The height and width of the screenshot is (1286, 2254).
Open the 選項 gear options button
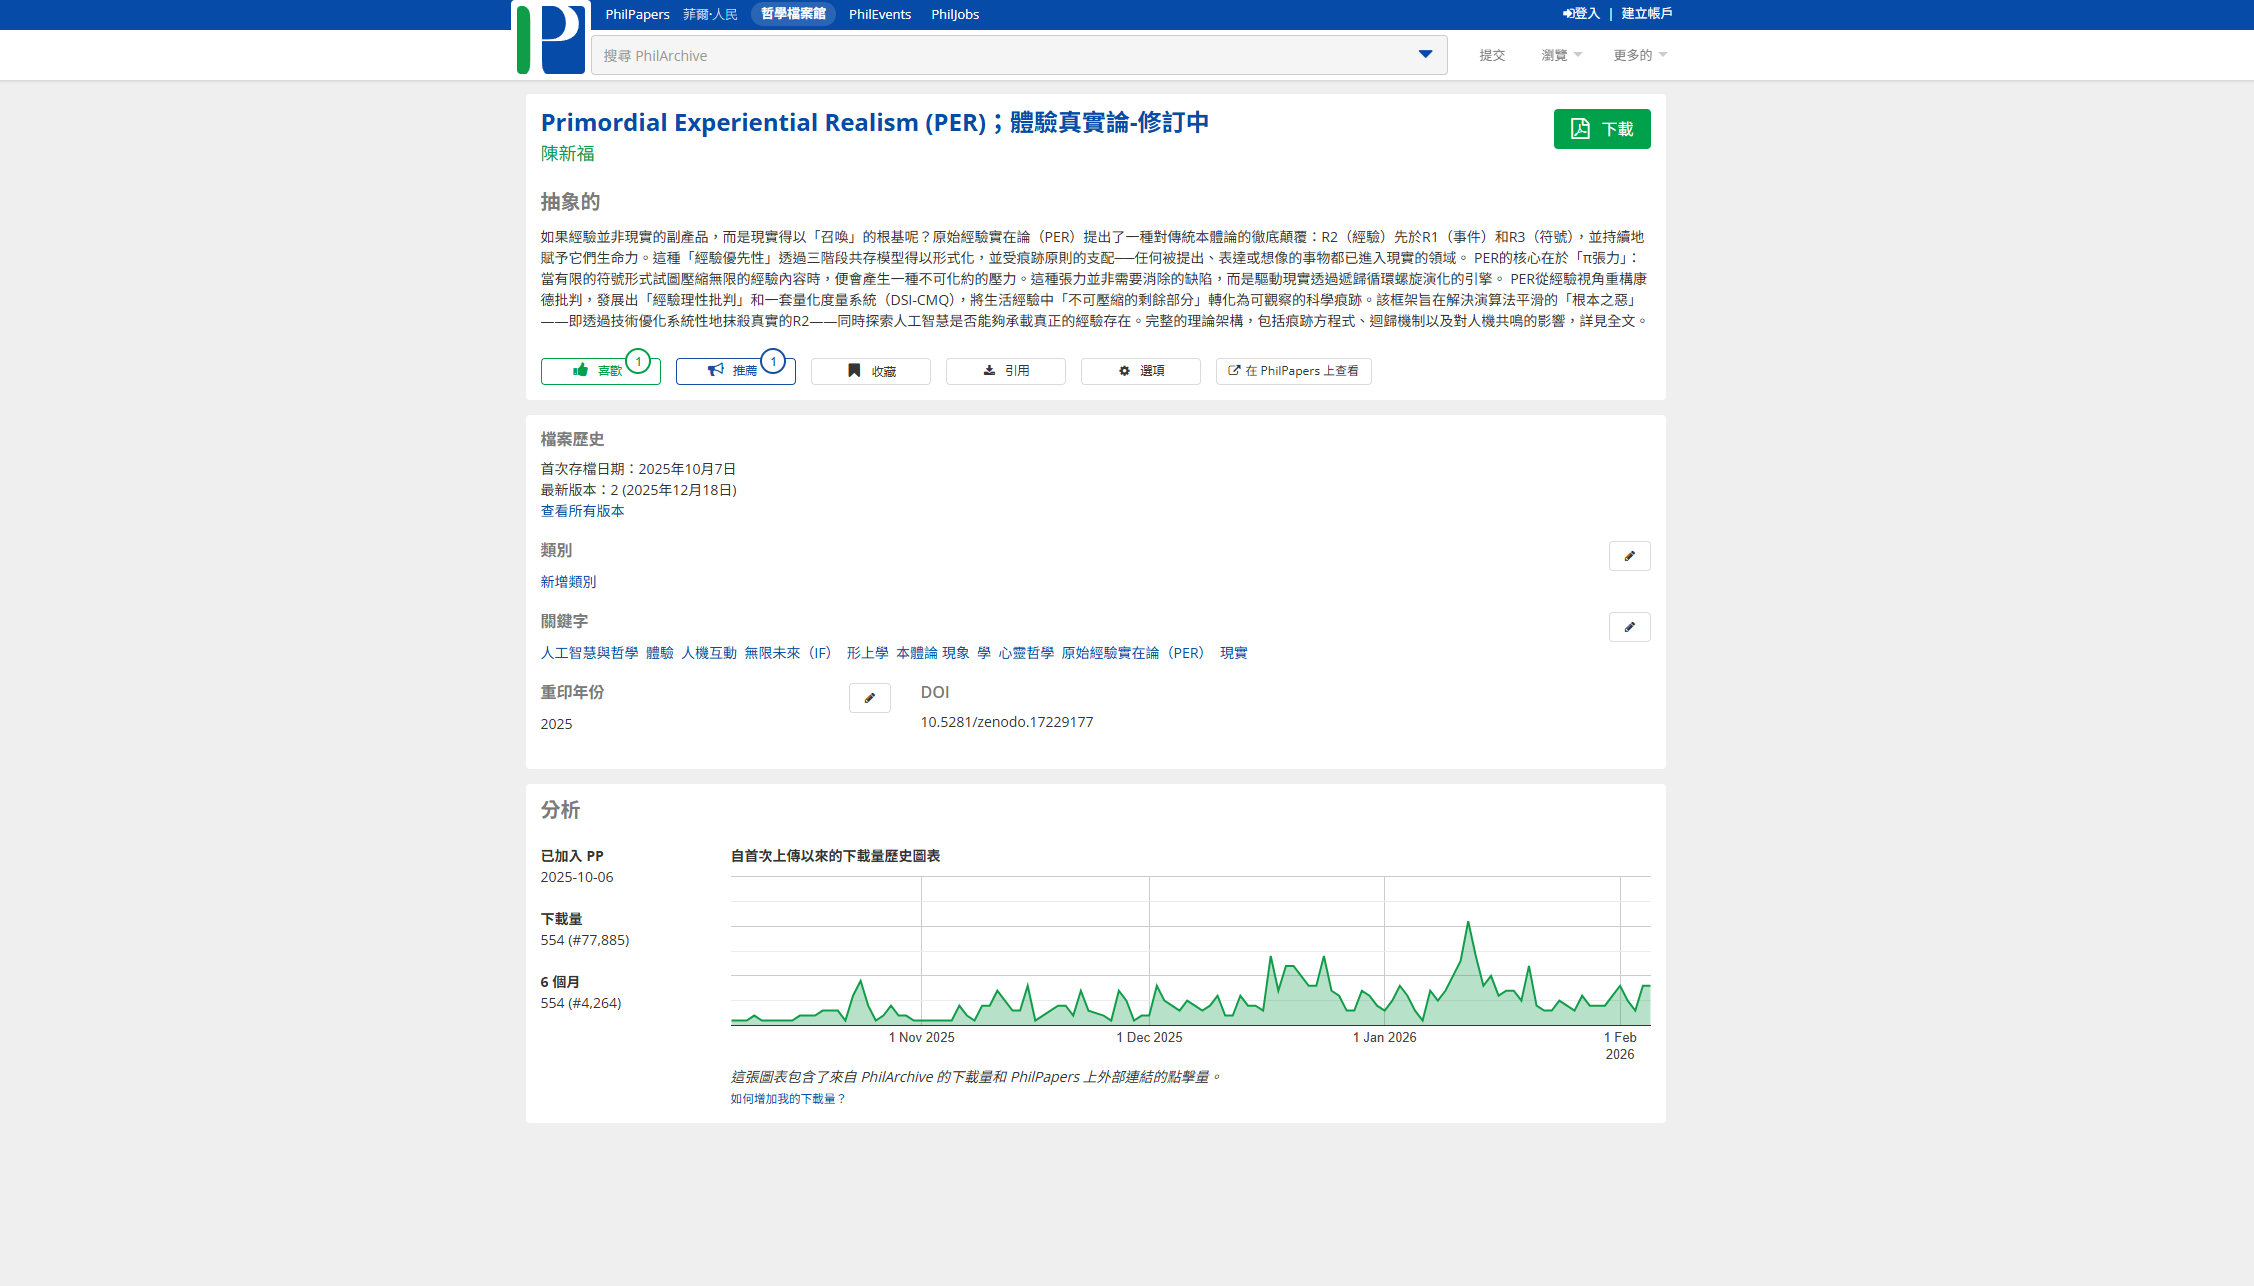pos(1140,371)
